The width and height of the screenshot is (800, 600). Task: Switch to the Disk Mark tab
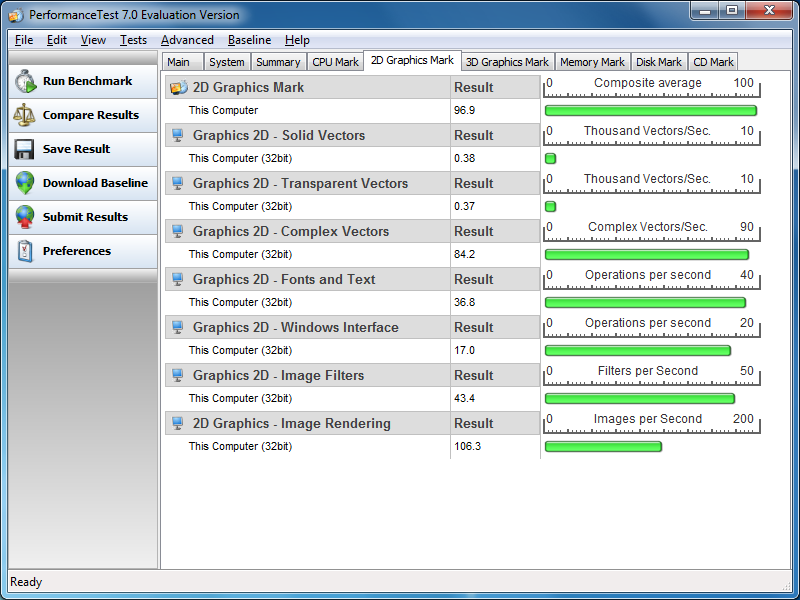click(x=659, y=62)
